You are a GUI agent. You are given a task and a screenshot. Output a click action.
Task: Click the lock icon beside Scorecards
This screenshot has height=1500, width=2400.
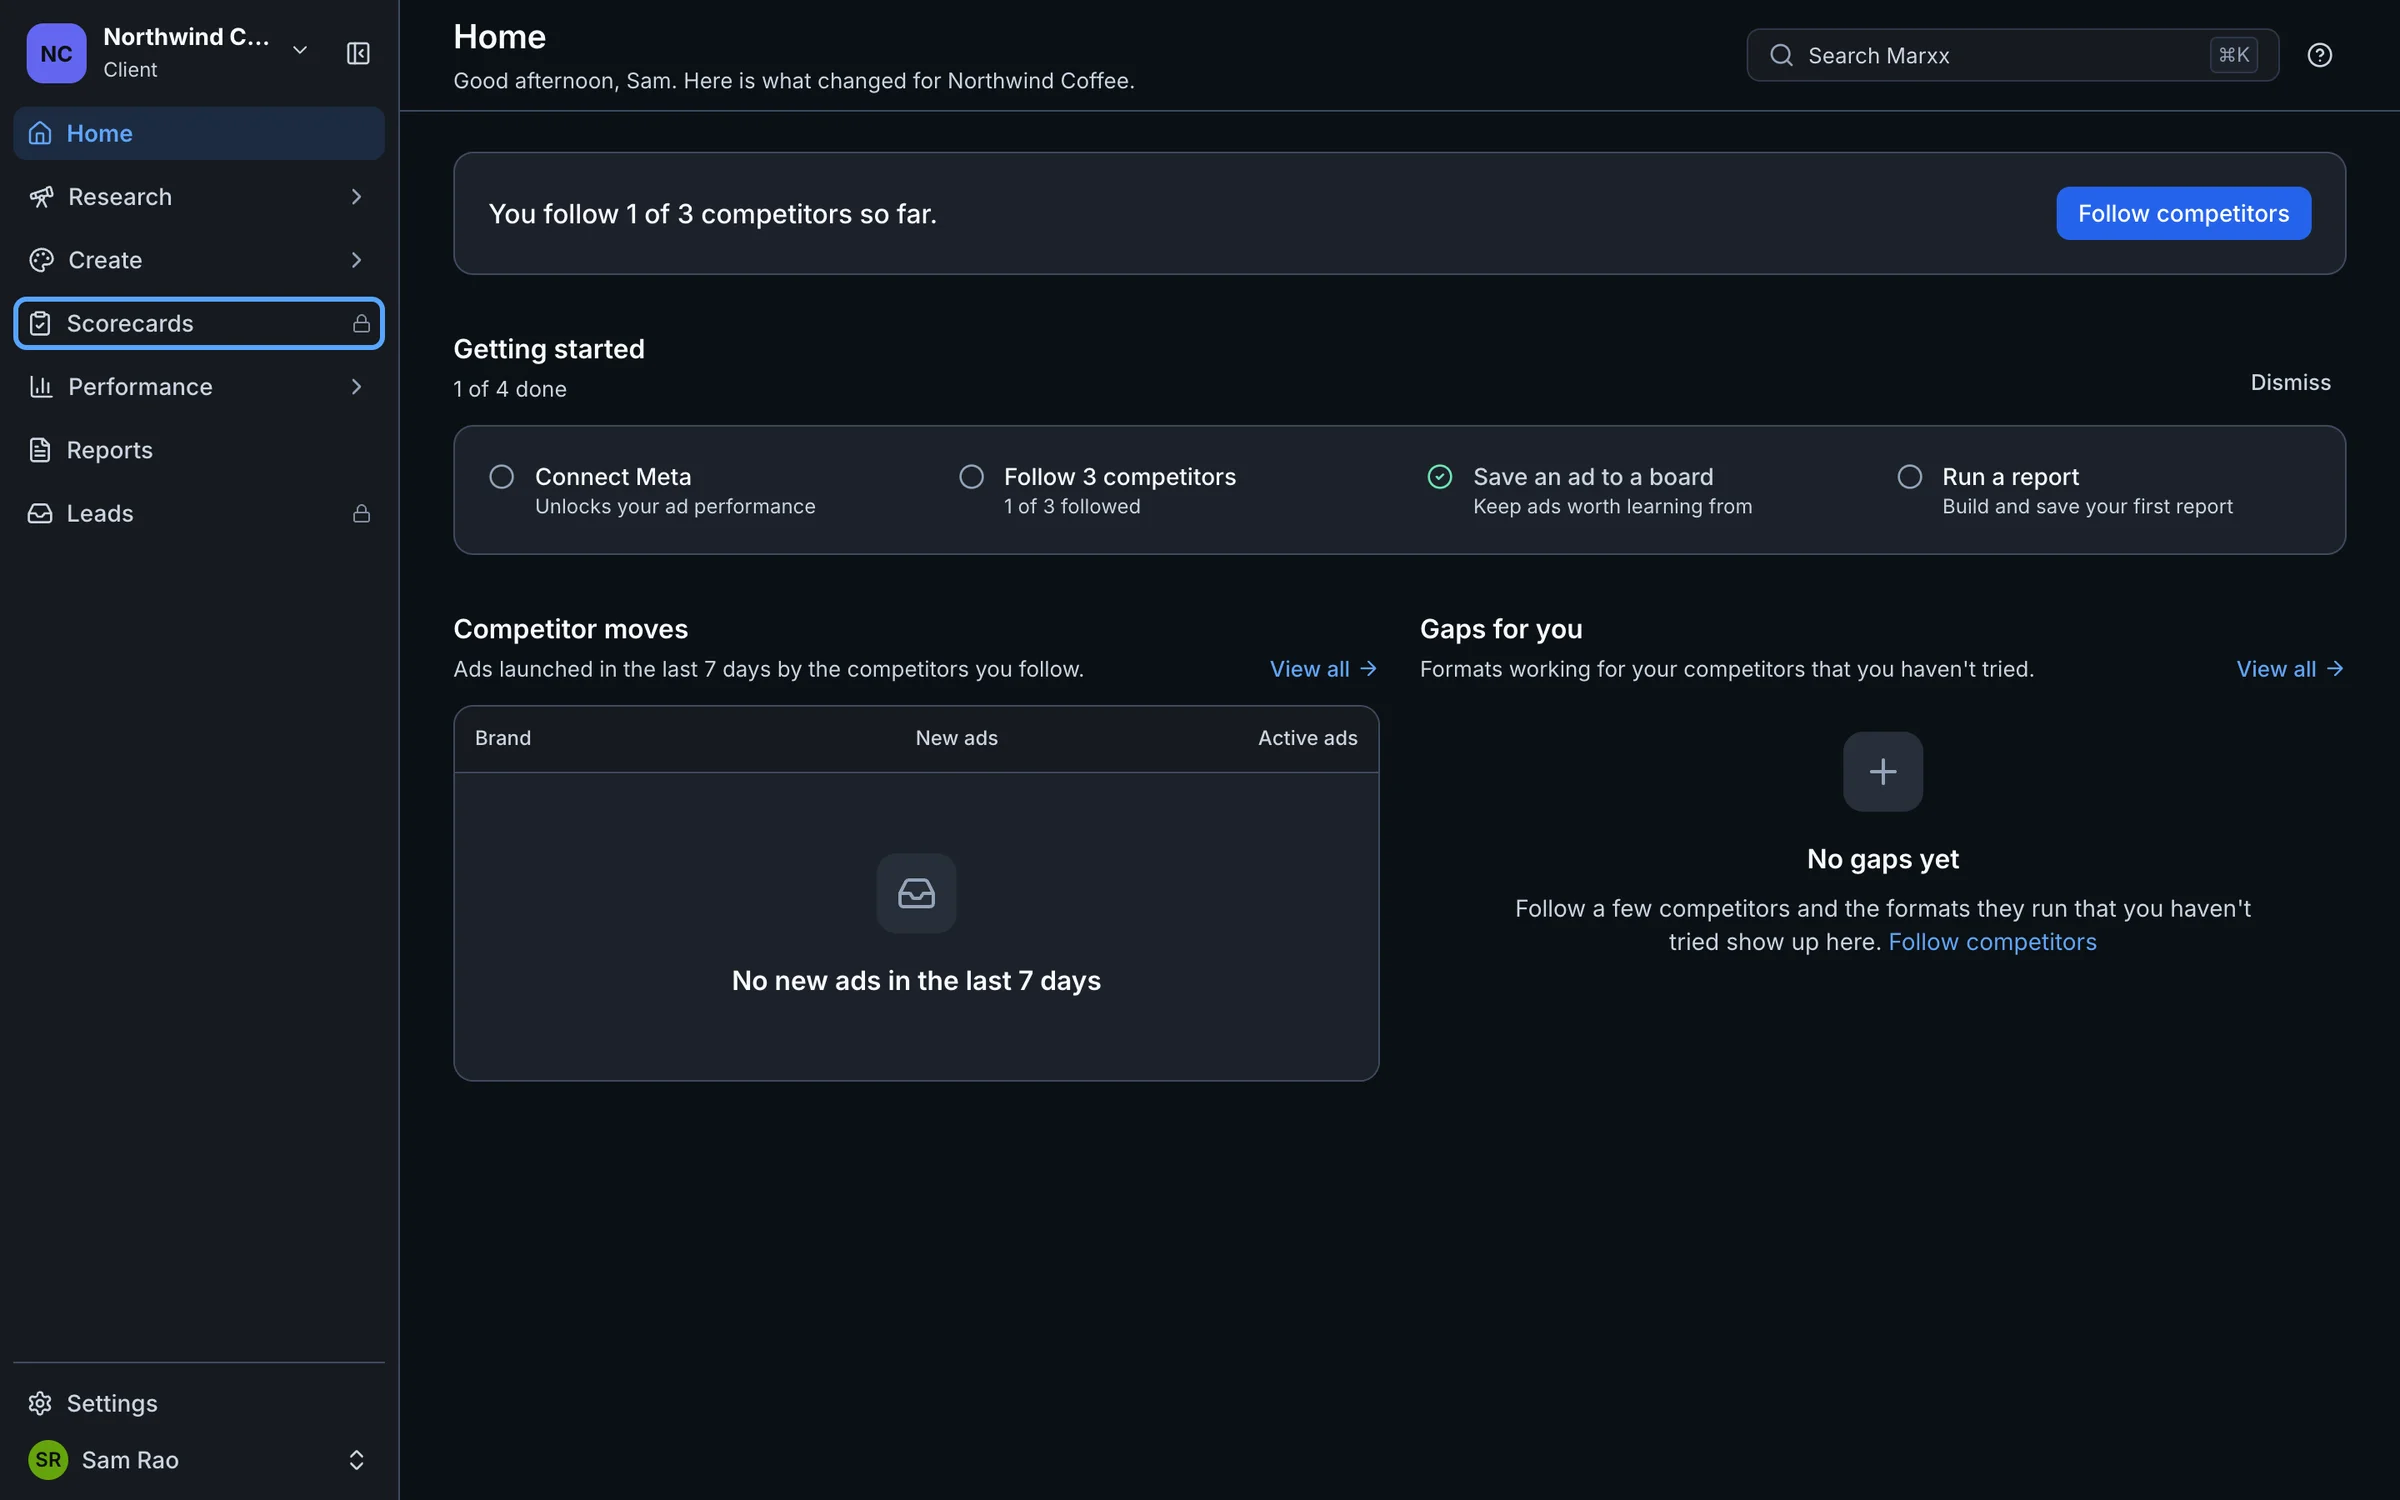coord(361,323)
